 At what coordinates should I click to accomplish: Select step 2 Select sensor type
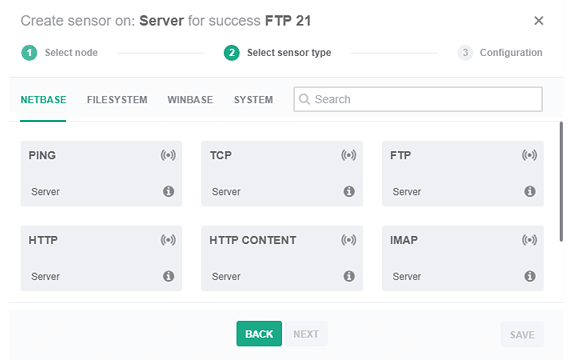point(277,53)
